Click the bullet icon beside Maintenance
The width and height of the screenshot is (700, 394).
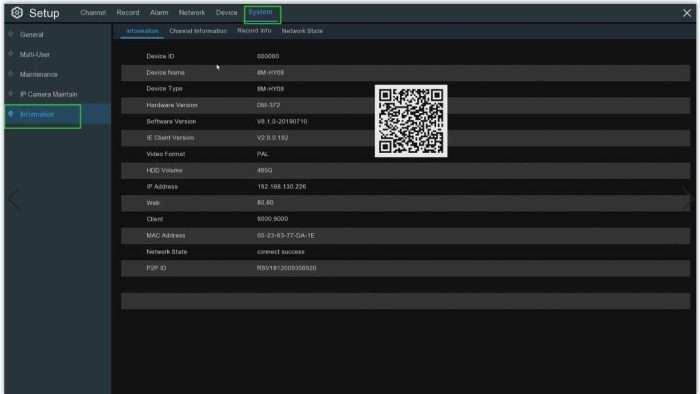tap(11, 74)
